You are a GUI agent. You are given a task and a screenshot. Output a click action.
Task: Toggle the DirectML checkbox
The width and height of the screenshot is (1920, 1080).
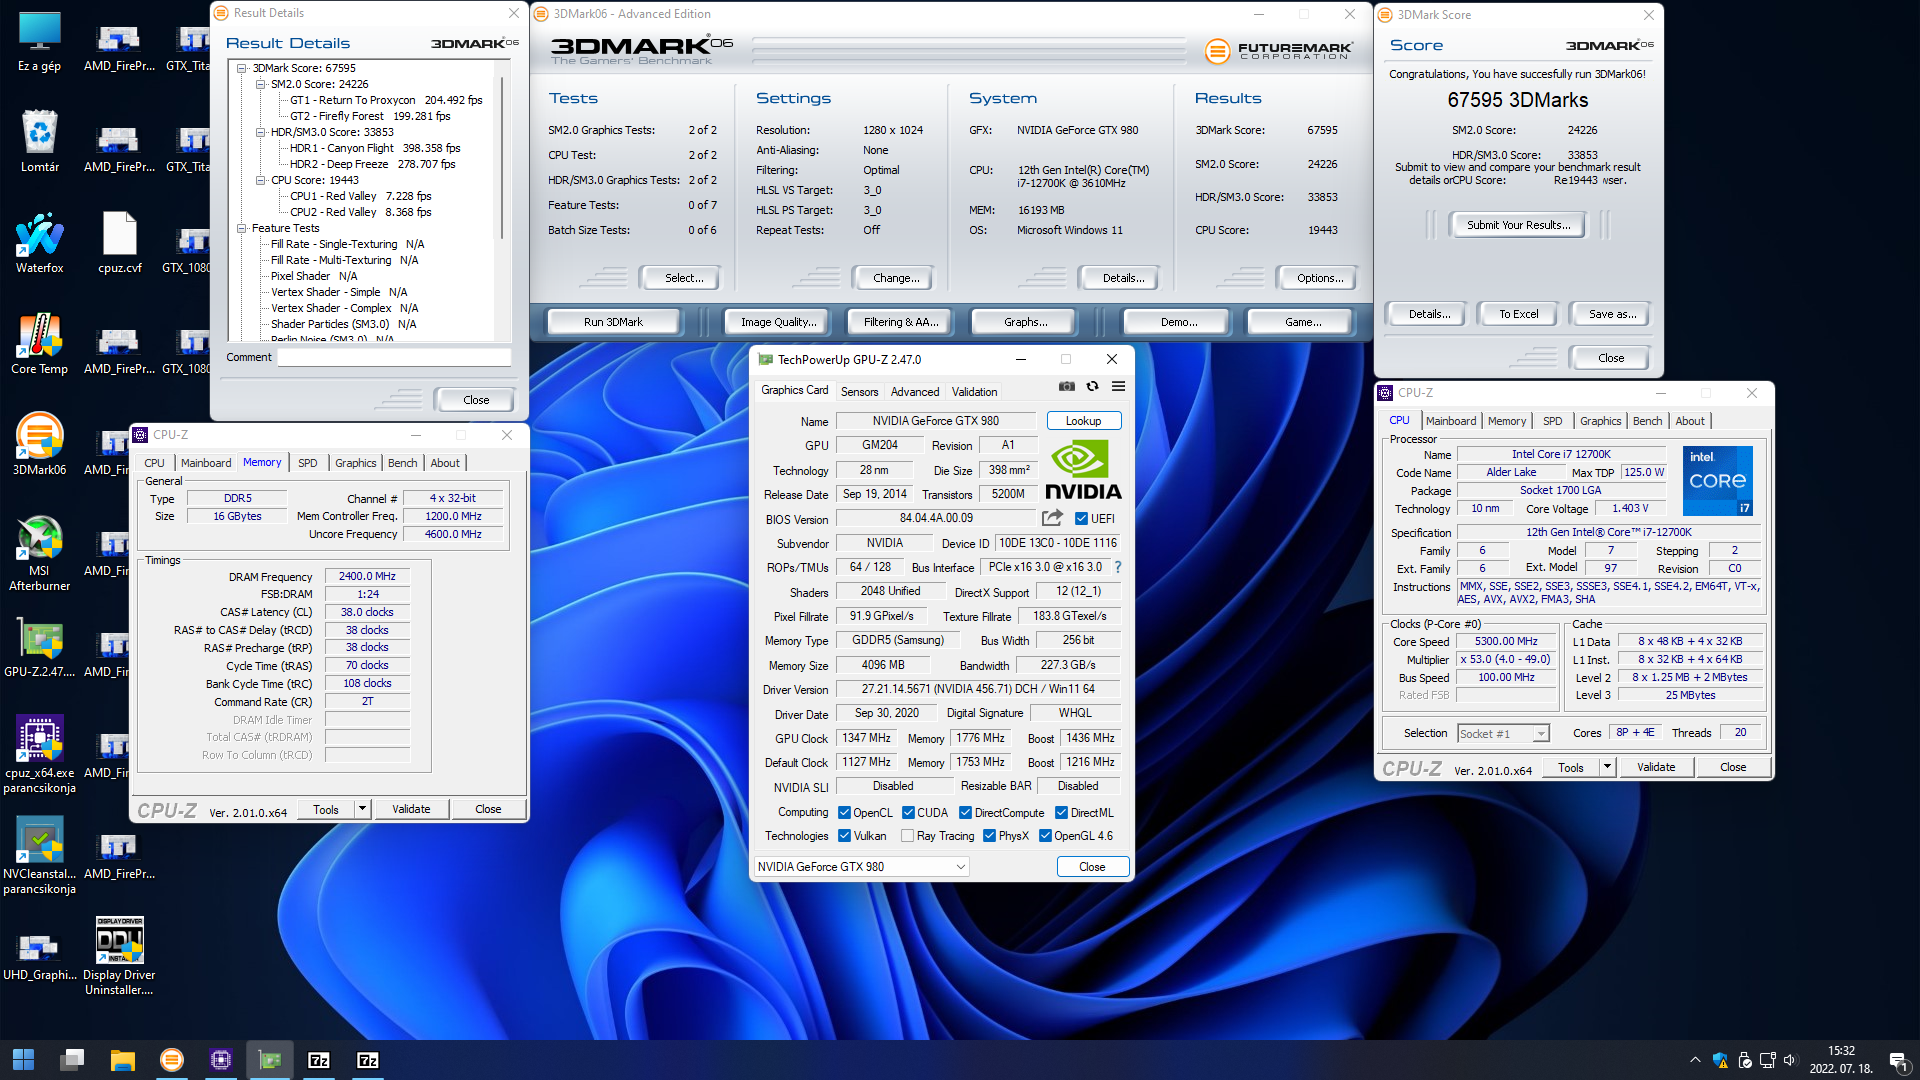(1061, 812)
